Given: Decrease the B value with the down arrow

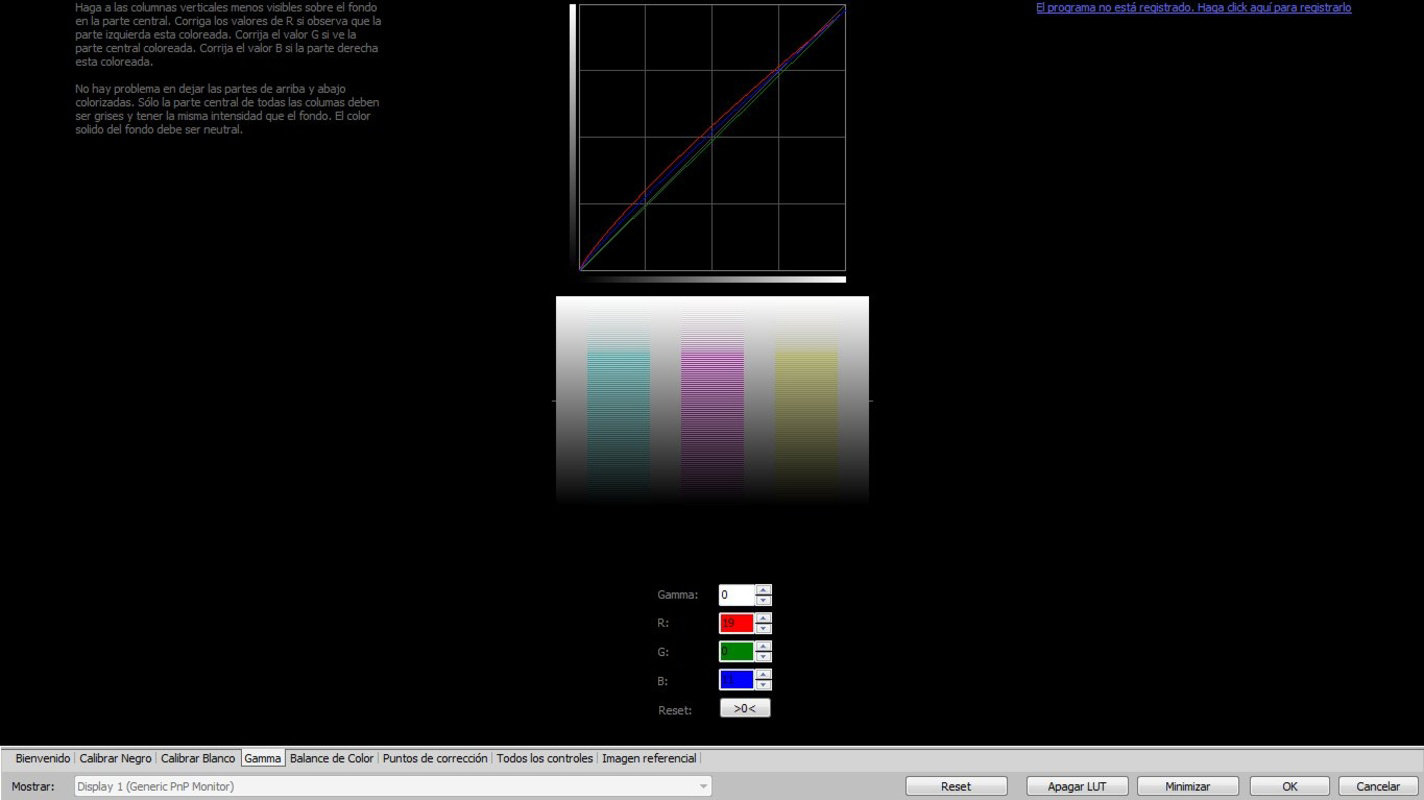Looking at the screenshot, I should (x=764, y=684).
